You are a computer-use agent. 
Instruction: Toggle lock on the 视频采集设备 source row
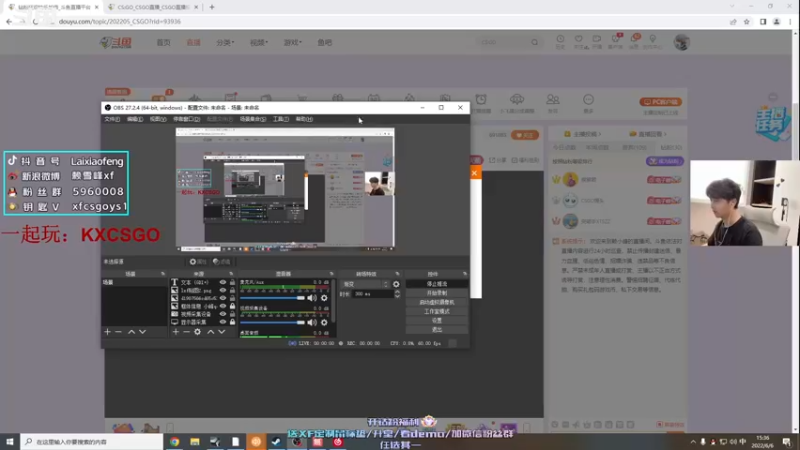coord(233,314)
